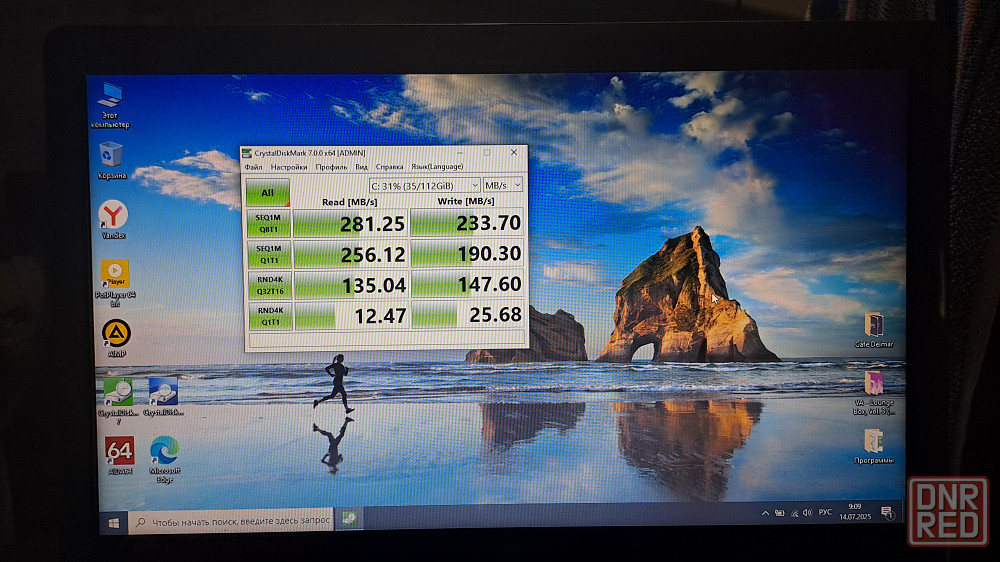
Task: Click the 281.25 read result
Action: point(350,223)
